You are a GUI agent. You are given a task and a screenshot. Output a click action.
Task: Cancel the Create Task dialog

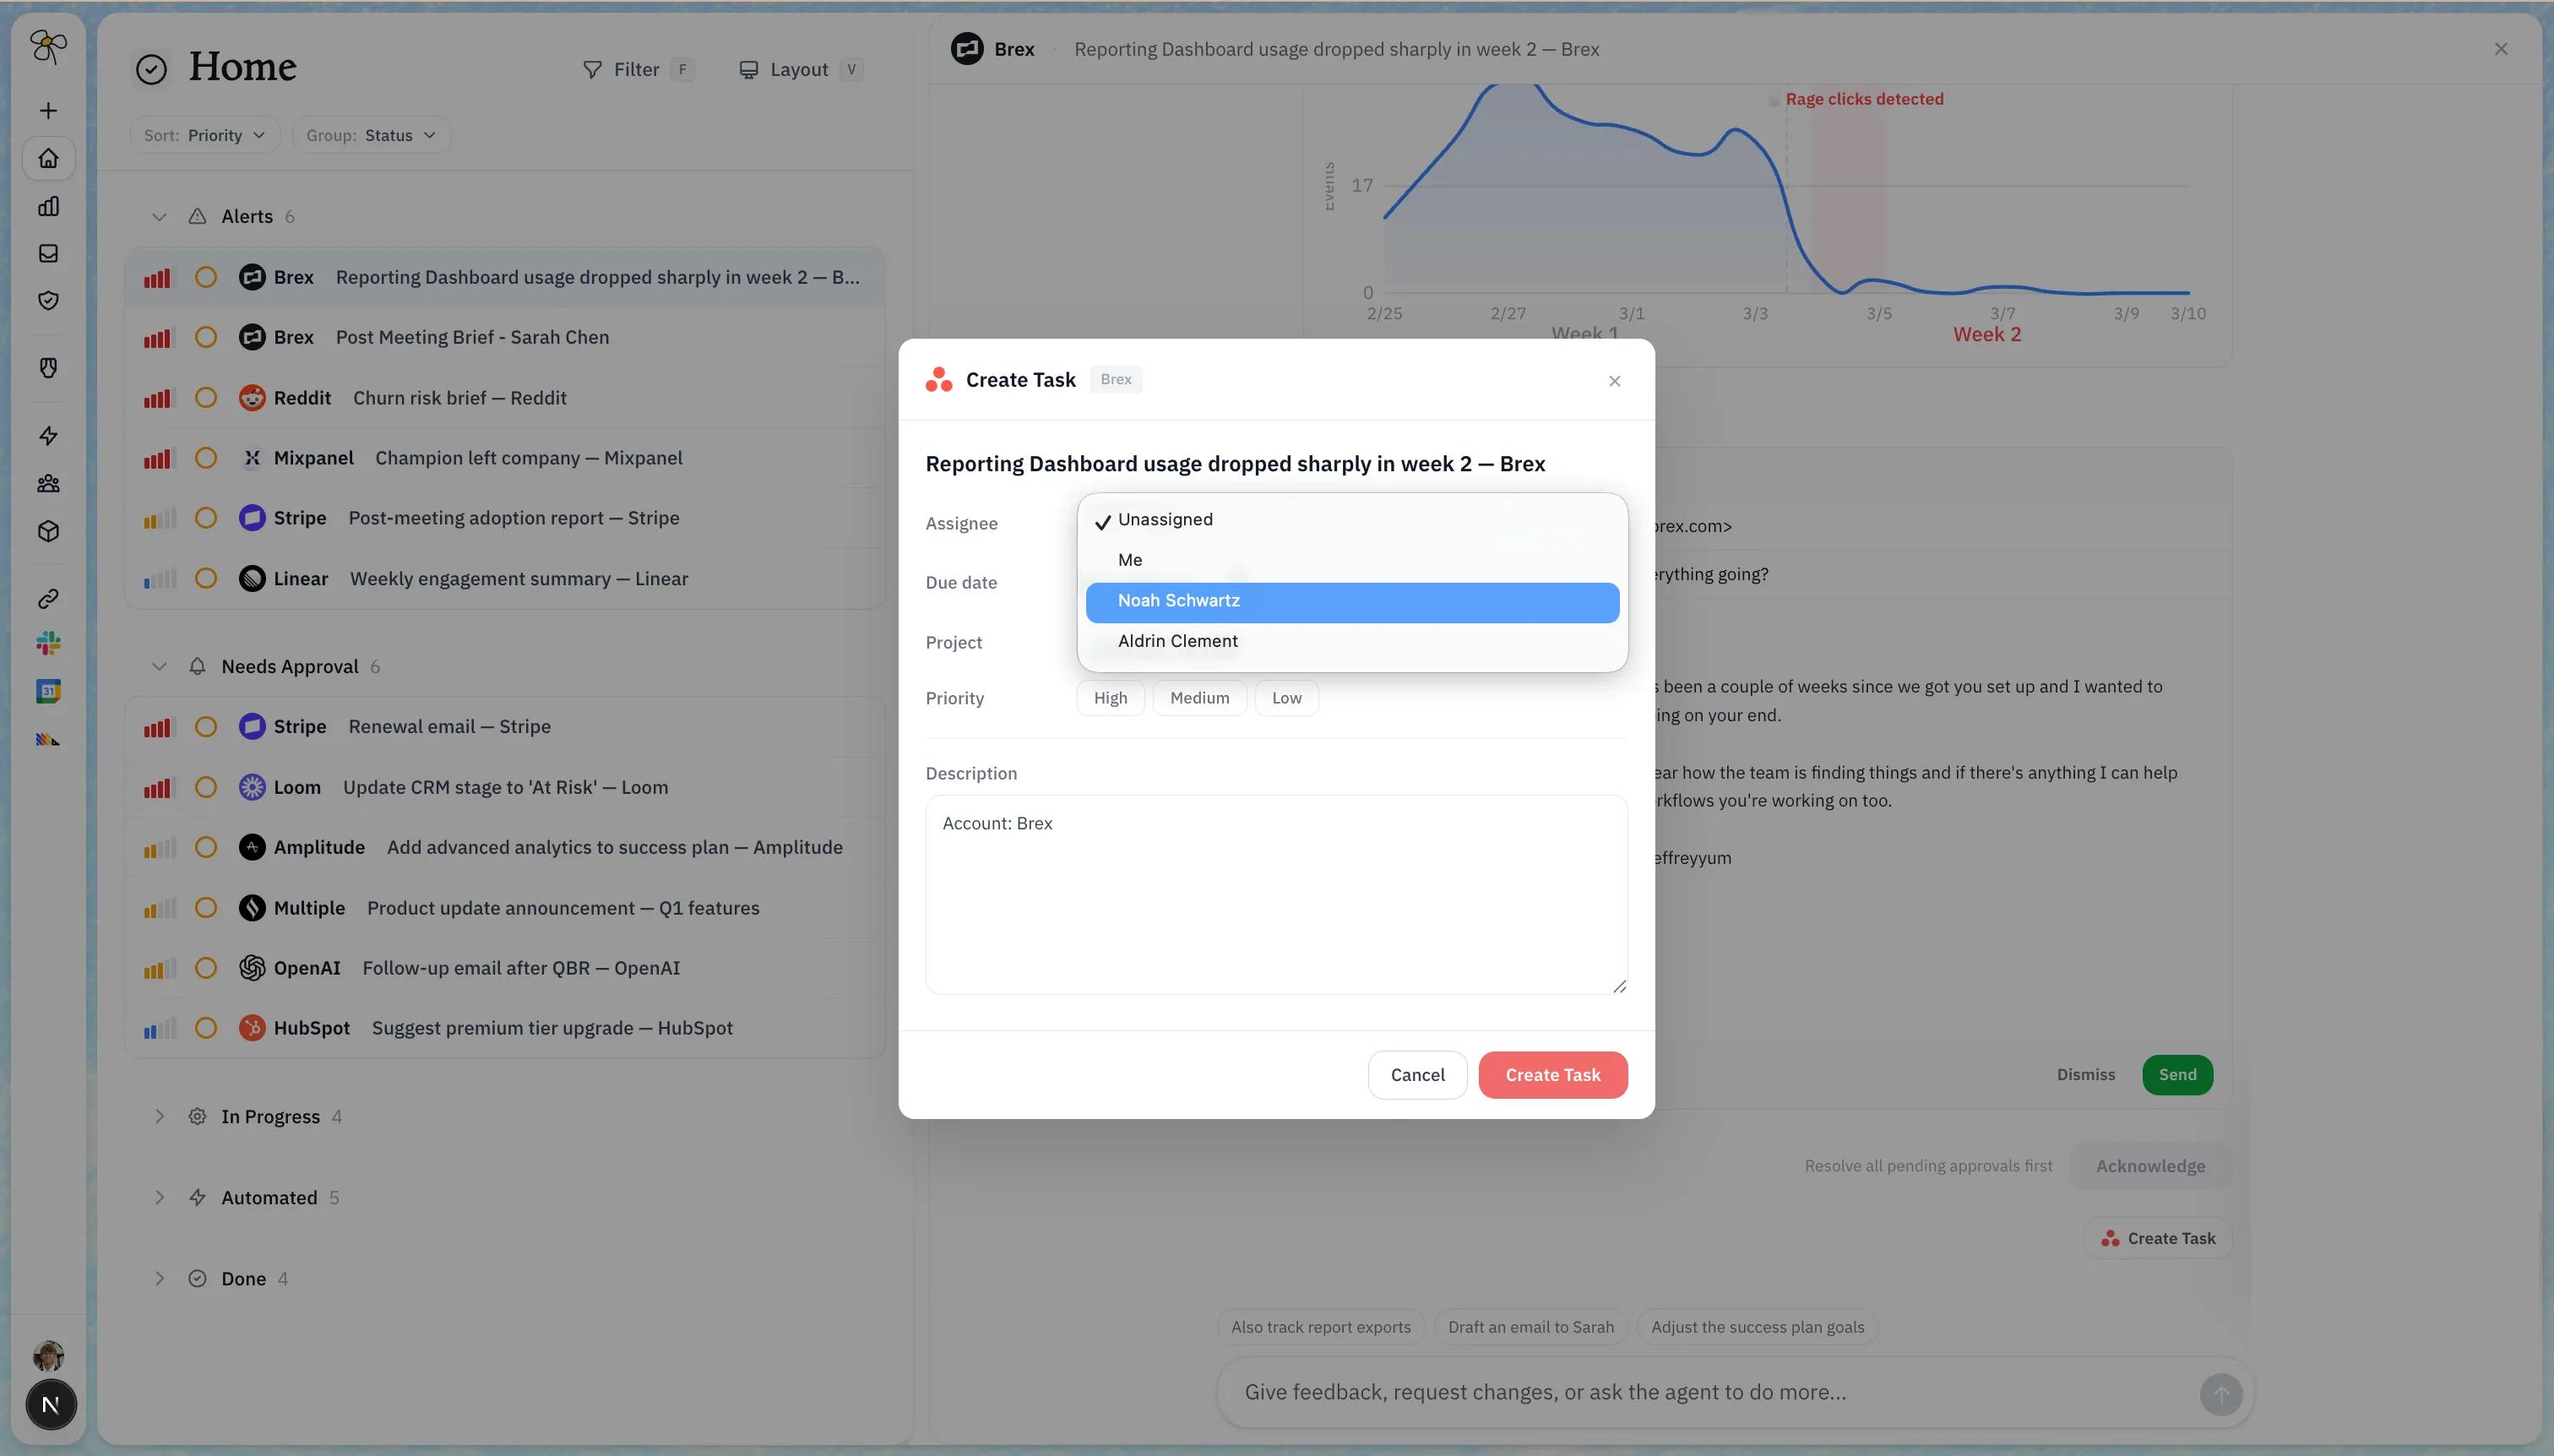pyautogui.click(x=1417, y=1075)
